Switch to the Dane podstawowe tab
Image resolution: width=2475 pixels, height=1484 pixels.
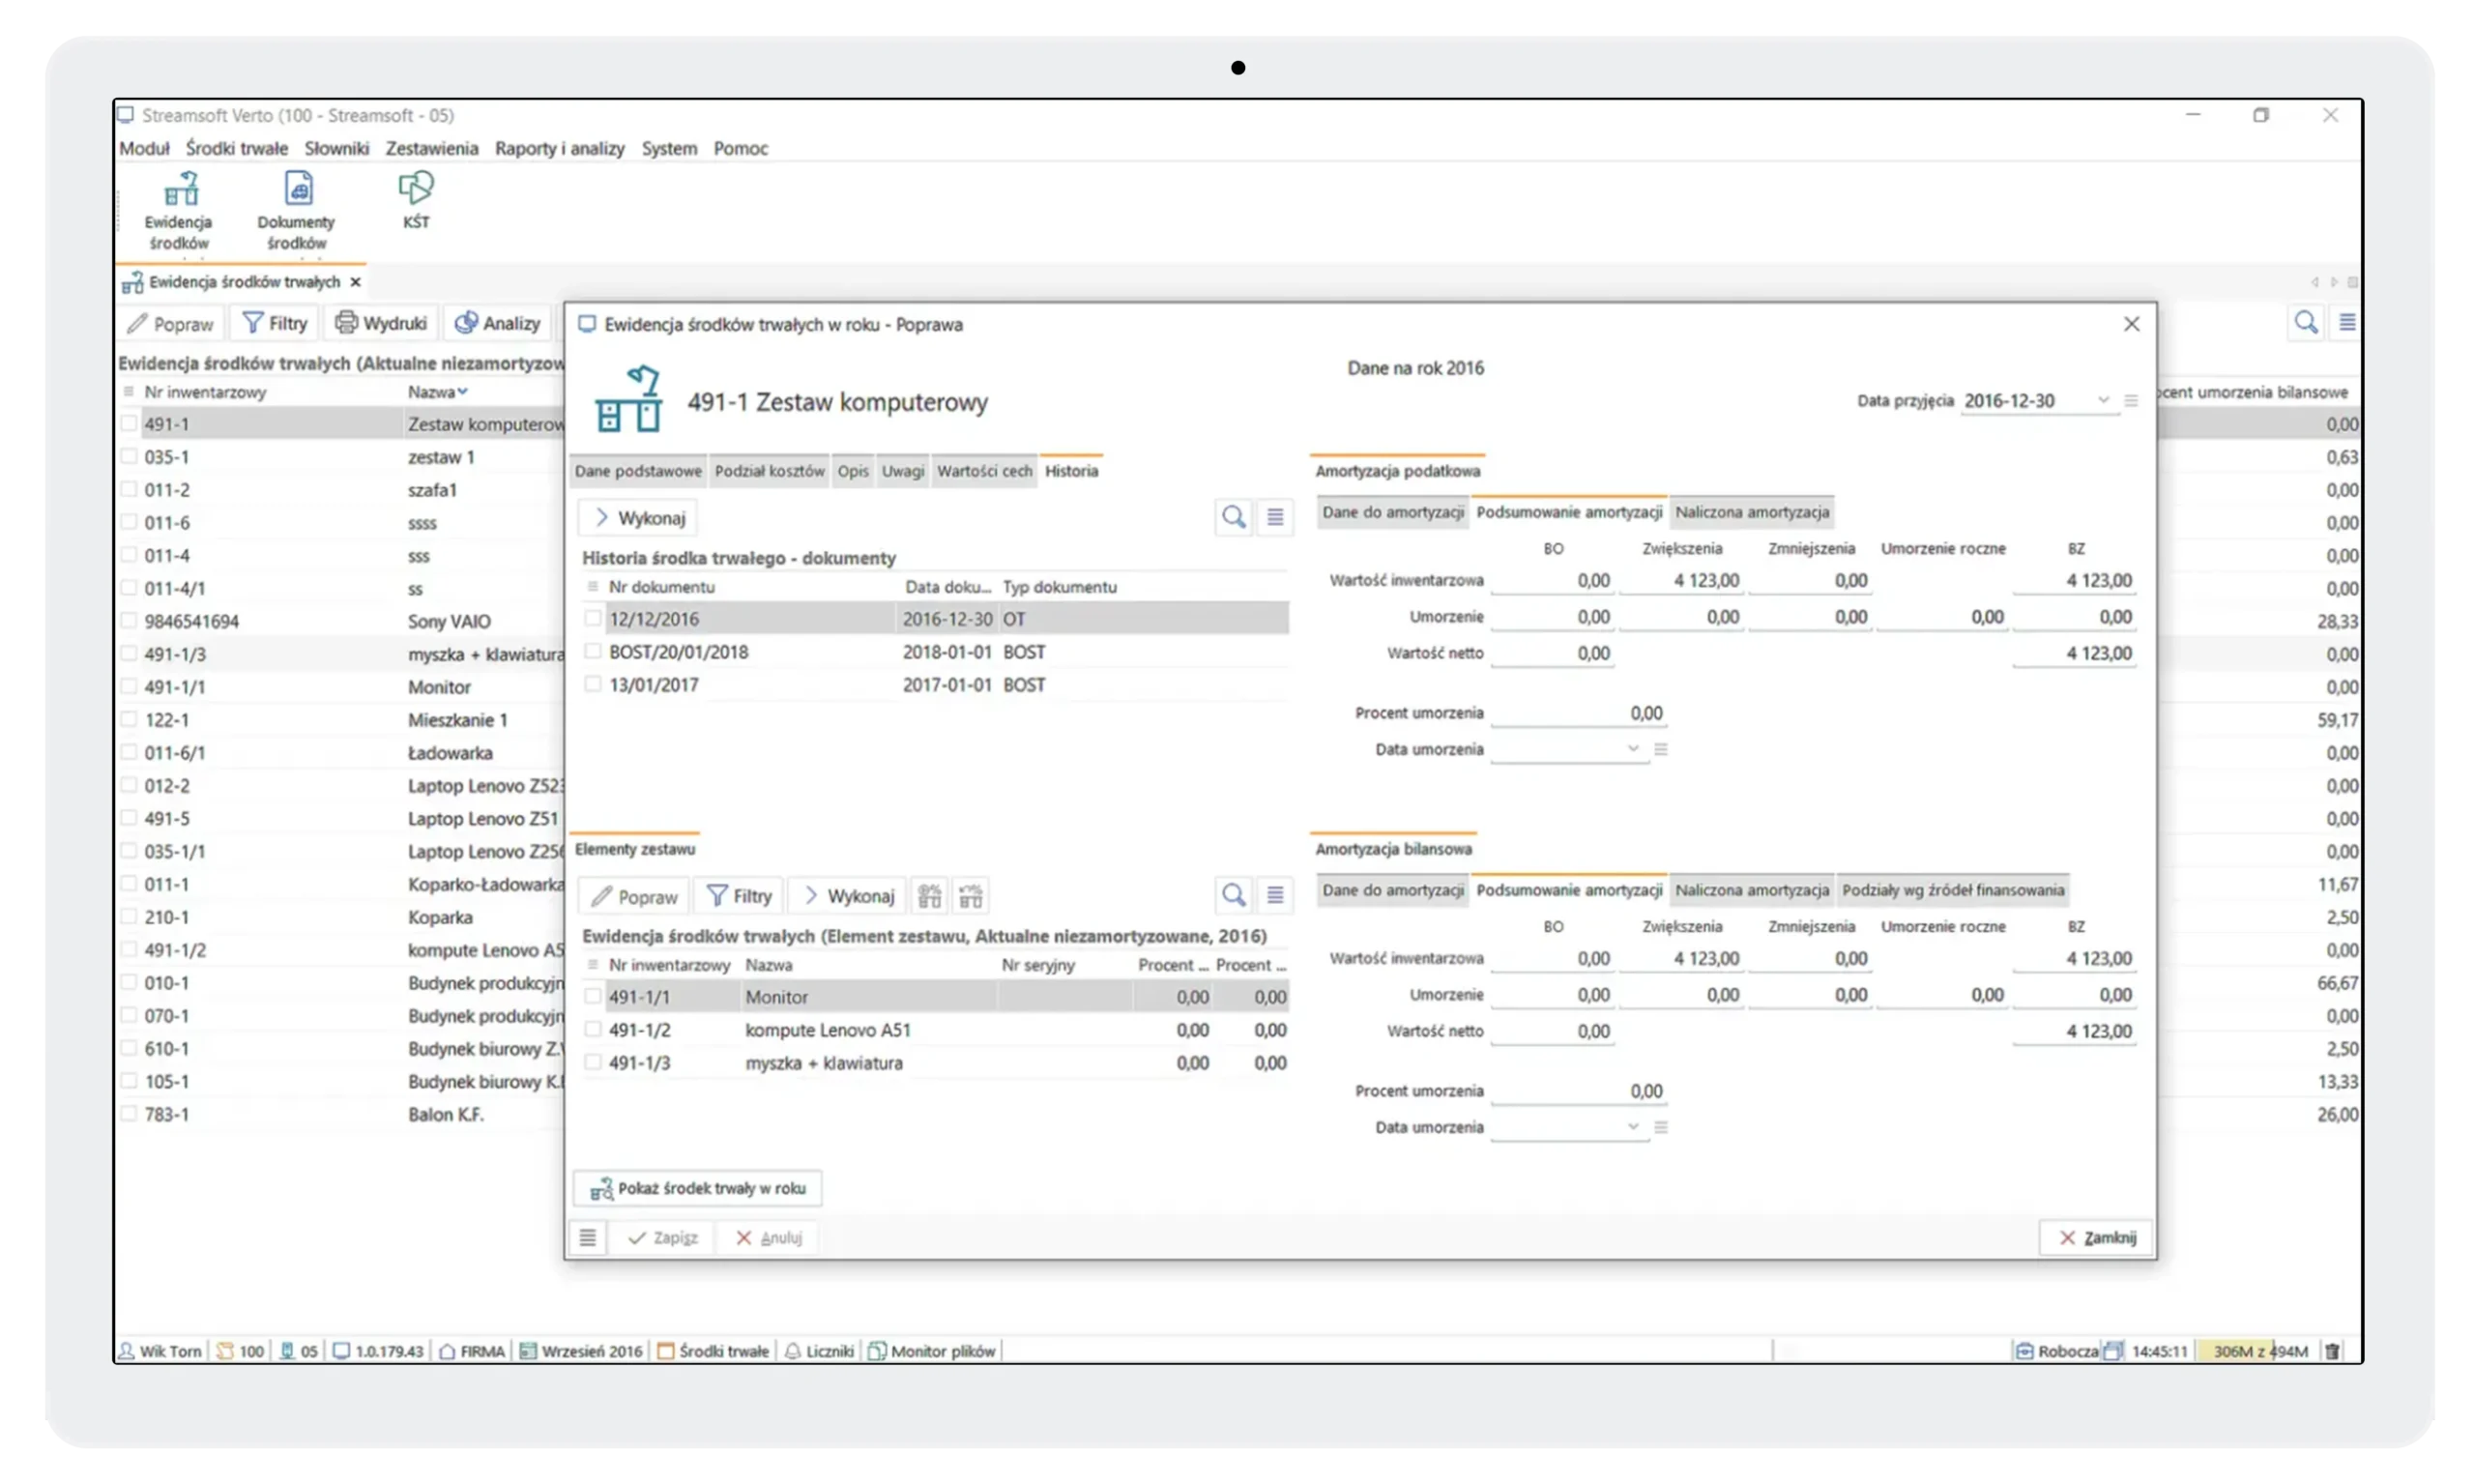(x=638, y=471)
